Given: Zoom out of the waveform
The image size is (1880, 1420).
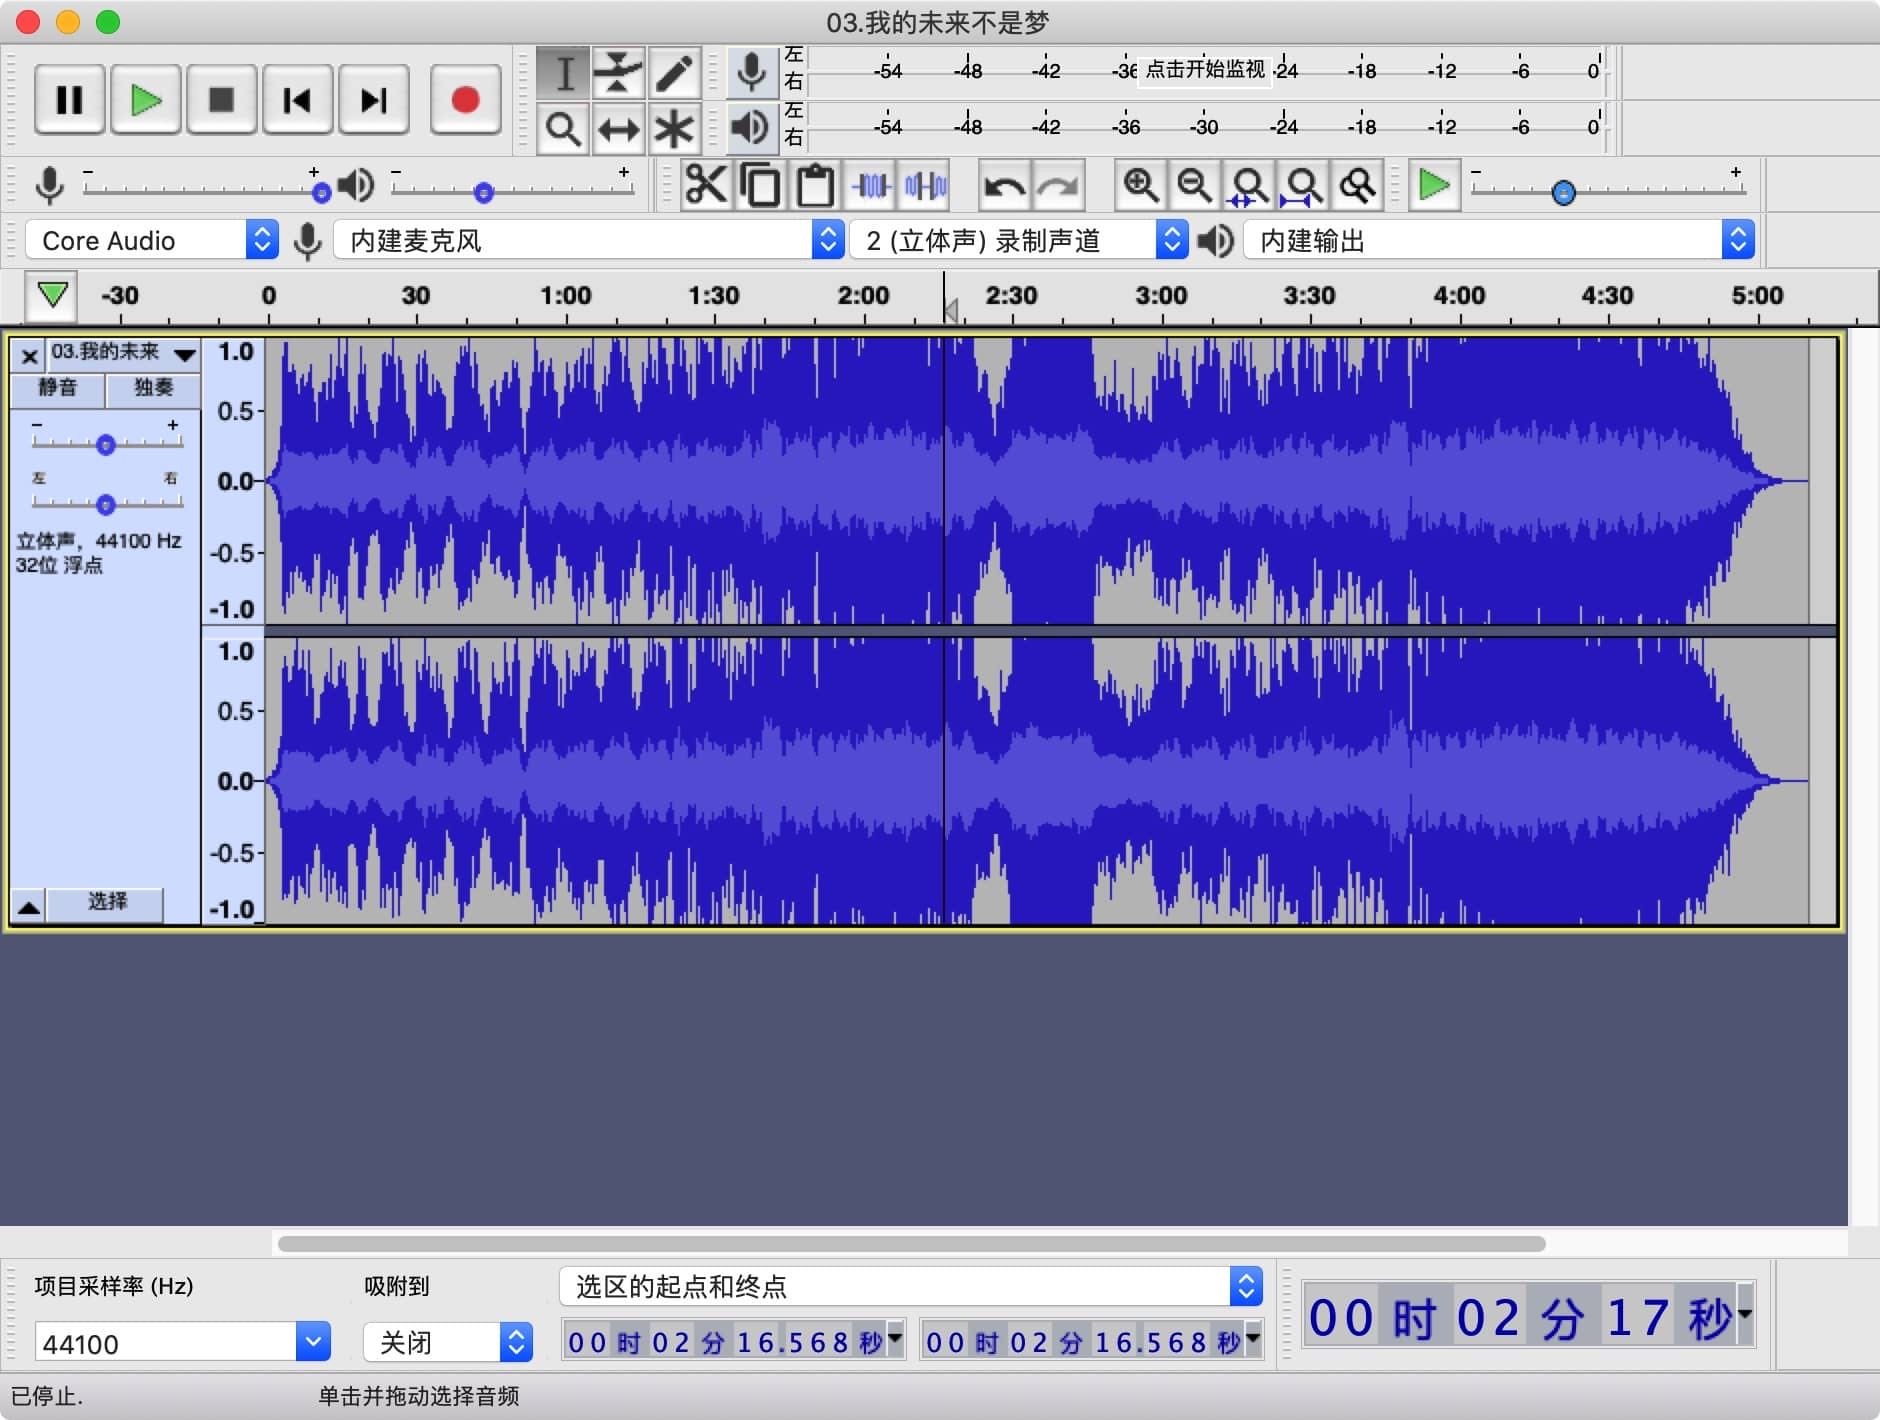Looking at the screenshot, I should [x=1195, y=185].
